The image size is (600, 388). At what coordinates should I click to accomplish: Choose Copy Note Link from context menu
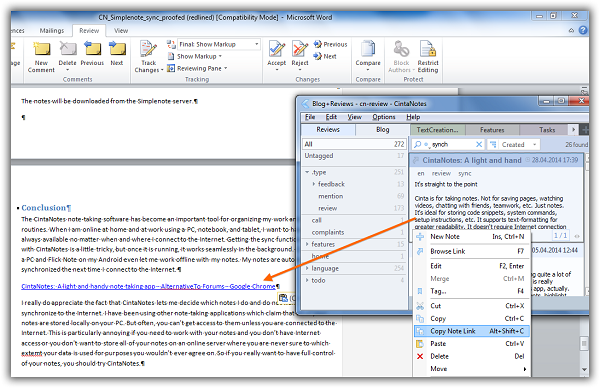(x=471, y=331)
